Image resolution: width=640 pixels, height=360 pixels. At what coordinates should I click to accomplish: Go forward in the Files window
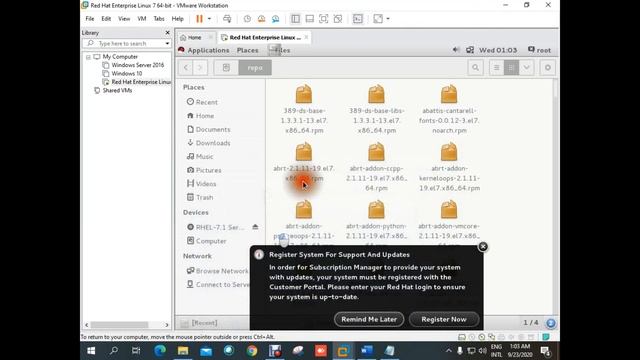[200, 68]
